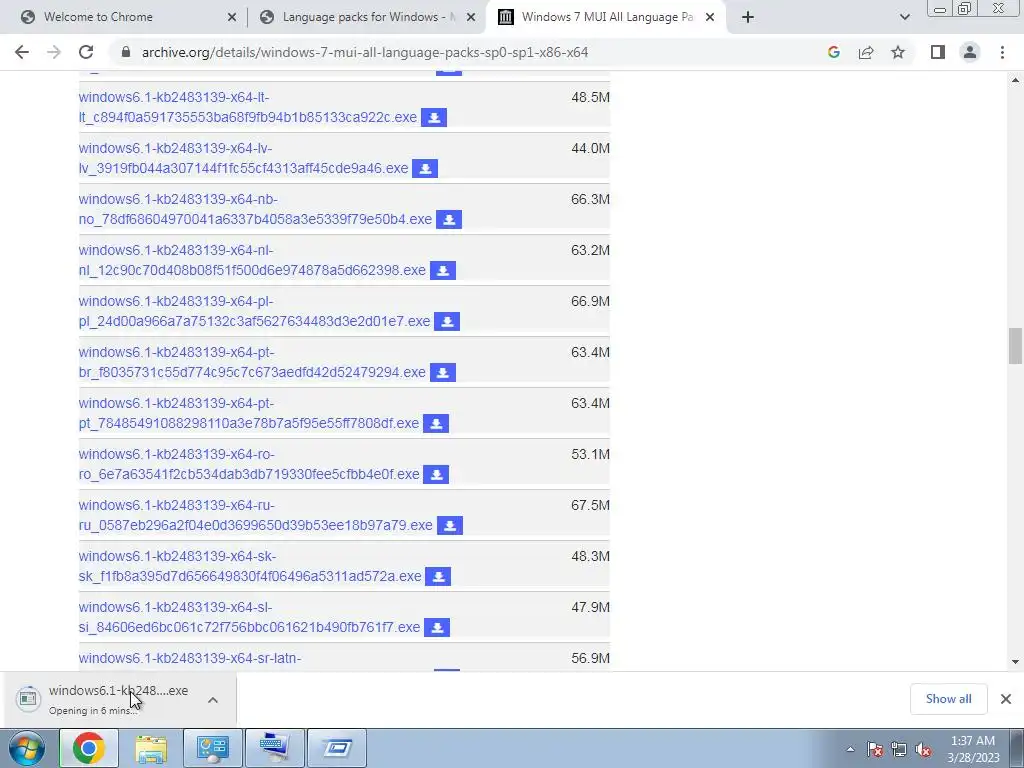
Task: Click the 67.5M size of ru-ru pack
Action: coord(590,505)
